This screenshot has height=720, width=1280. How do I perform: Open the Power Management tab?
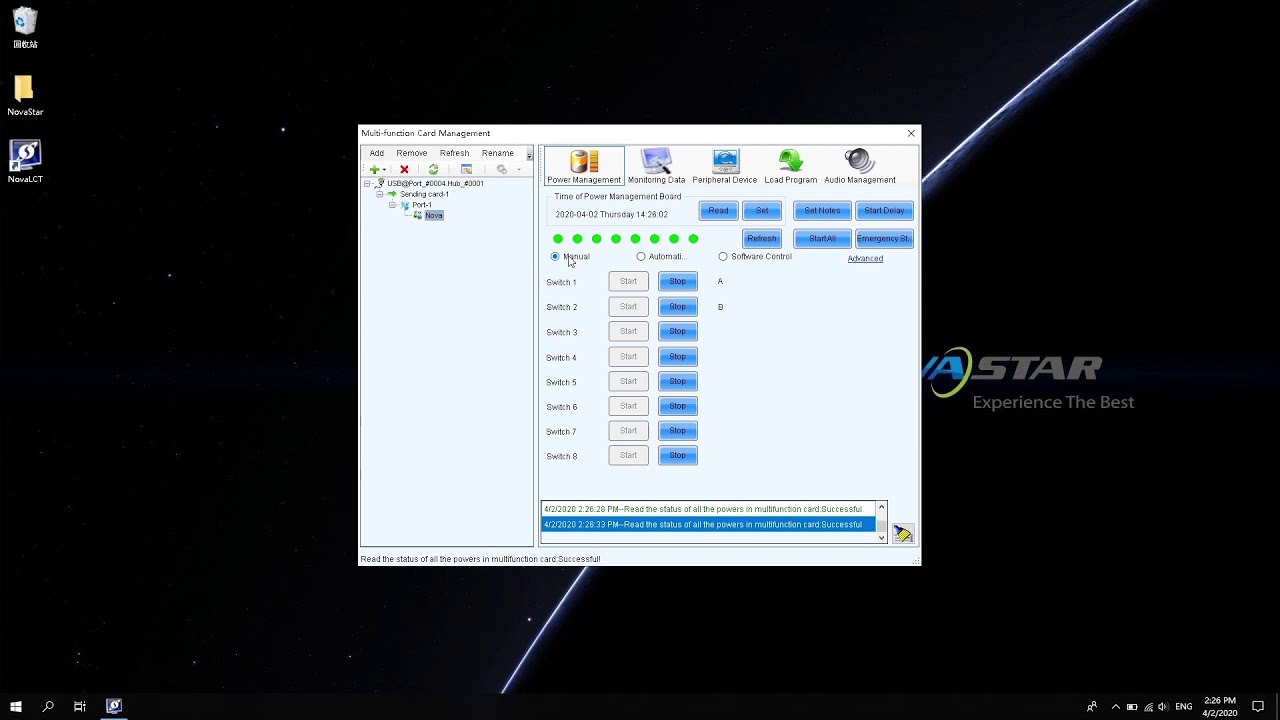pyautogui.click(x=584, y=166)
